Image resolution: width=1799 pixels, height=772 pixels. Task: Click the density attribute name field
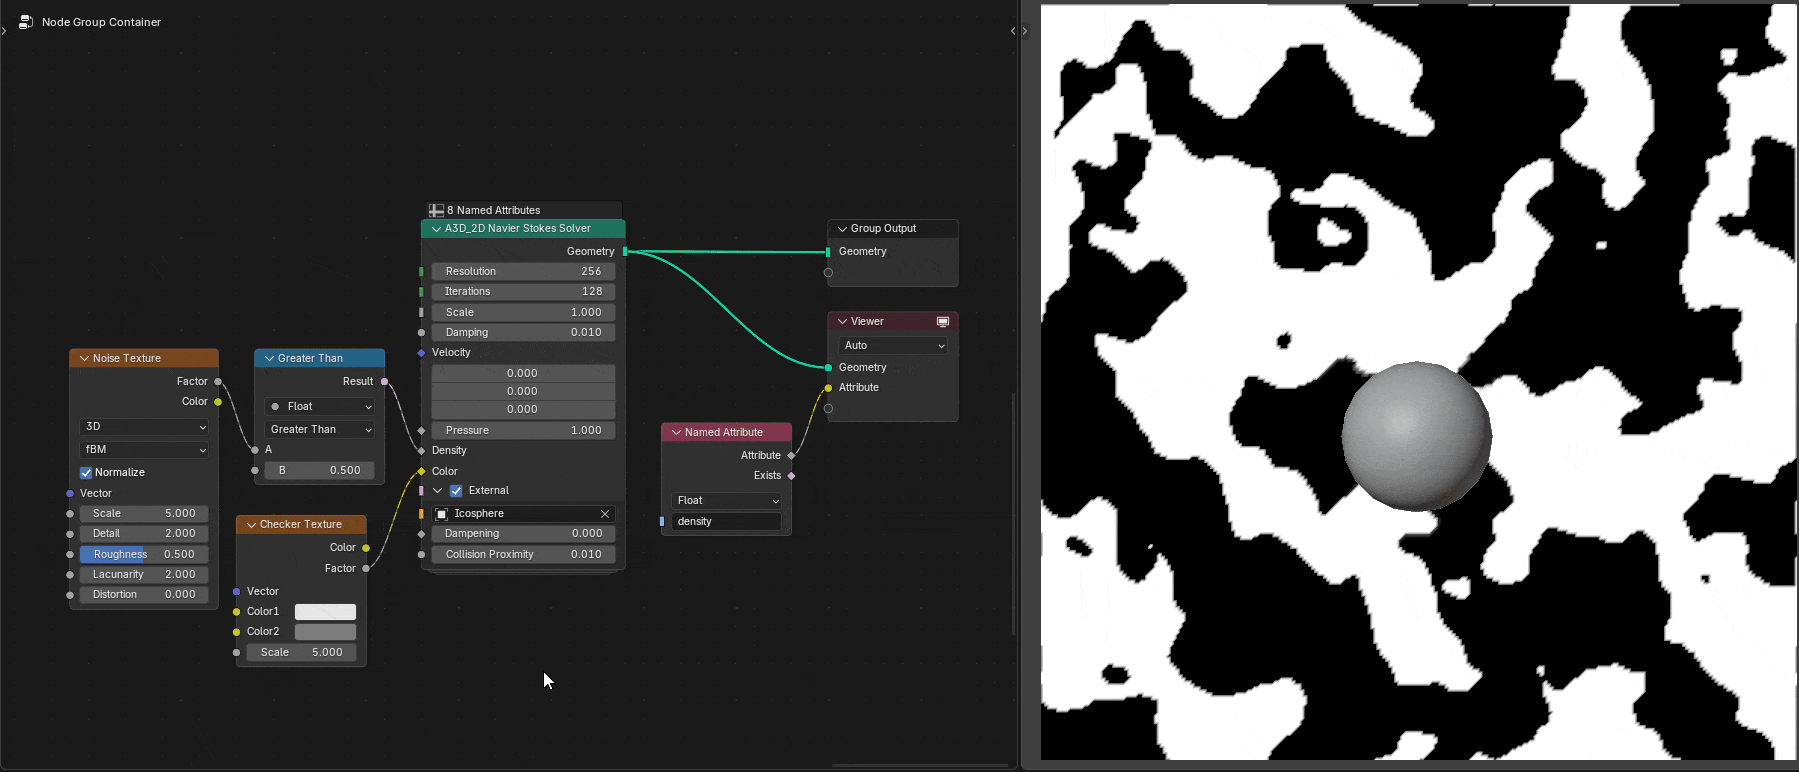(x=726, y=522)
